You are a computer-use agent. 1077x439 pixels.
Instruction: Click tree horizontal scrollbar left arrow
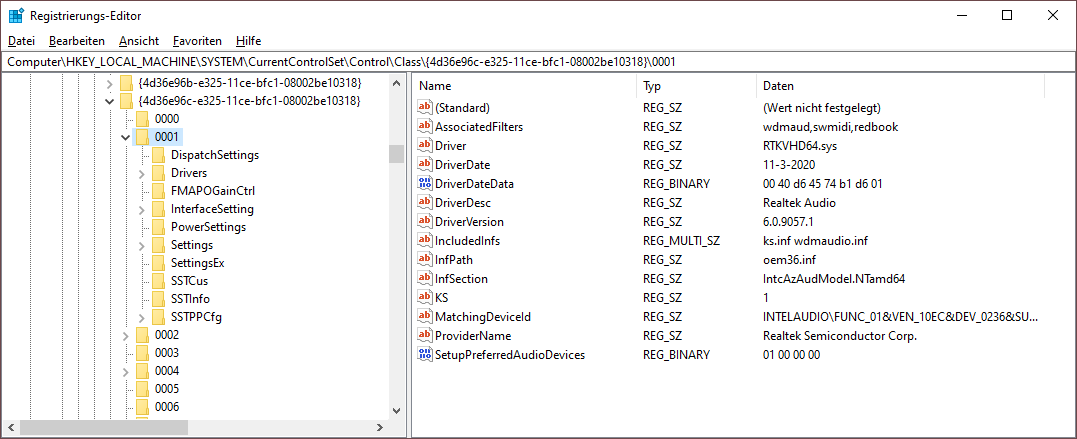(x=10, y=427)
